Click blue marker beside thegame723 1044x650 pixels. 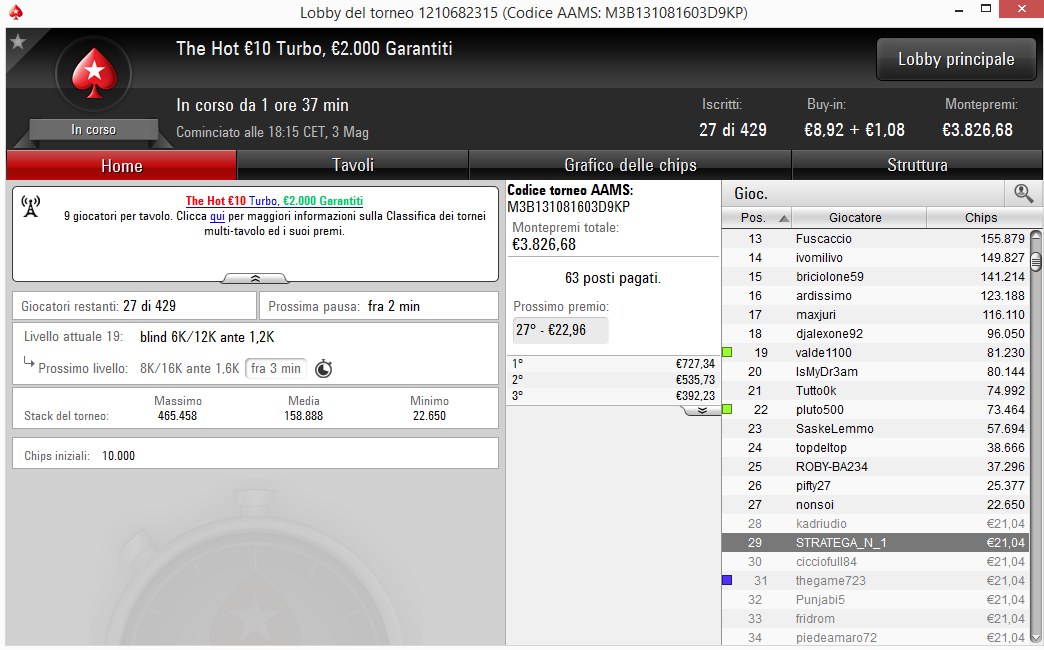pos(727,581)
